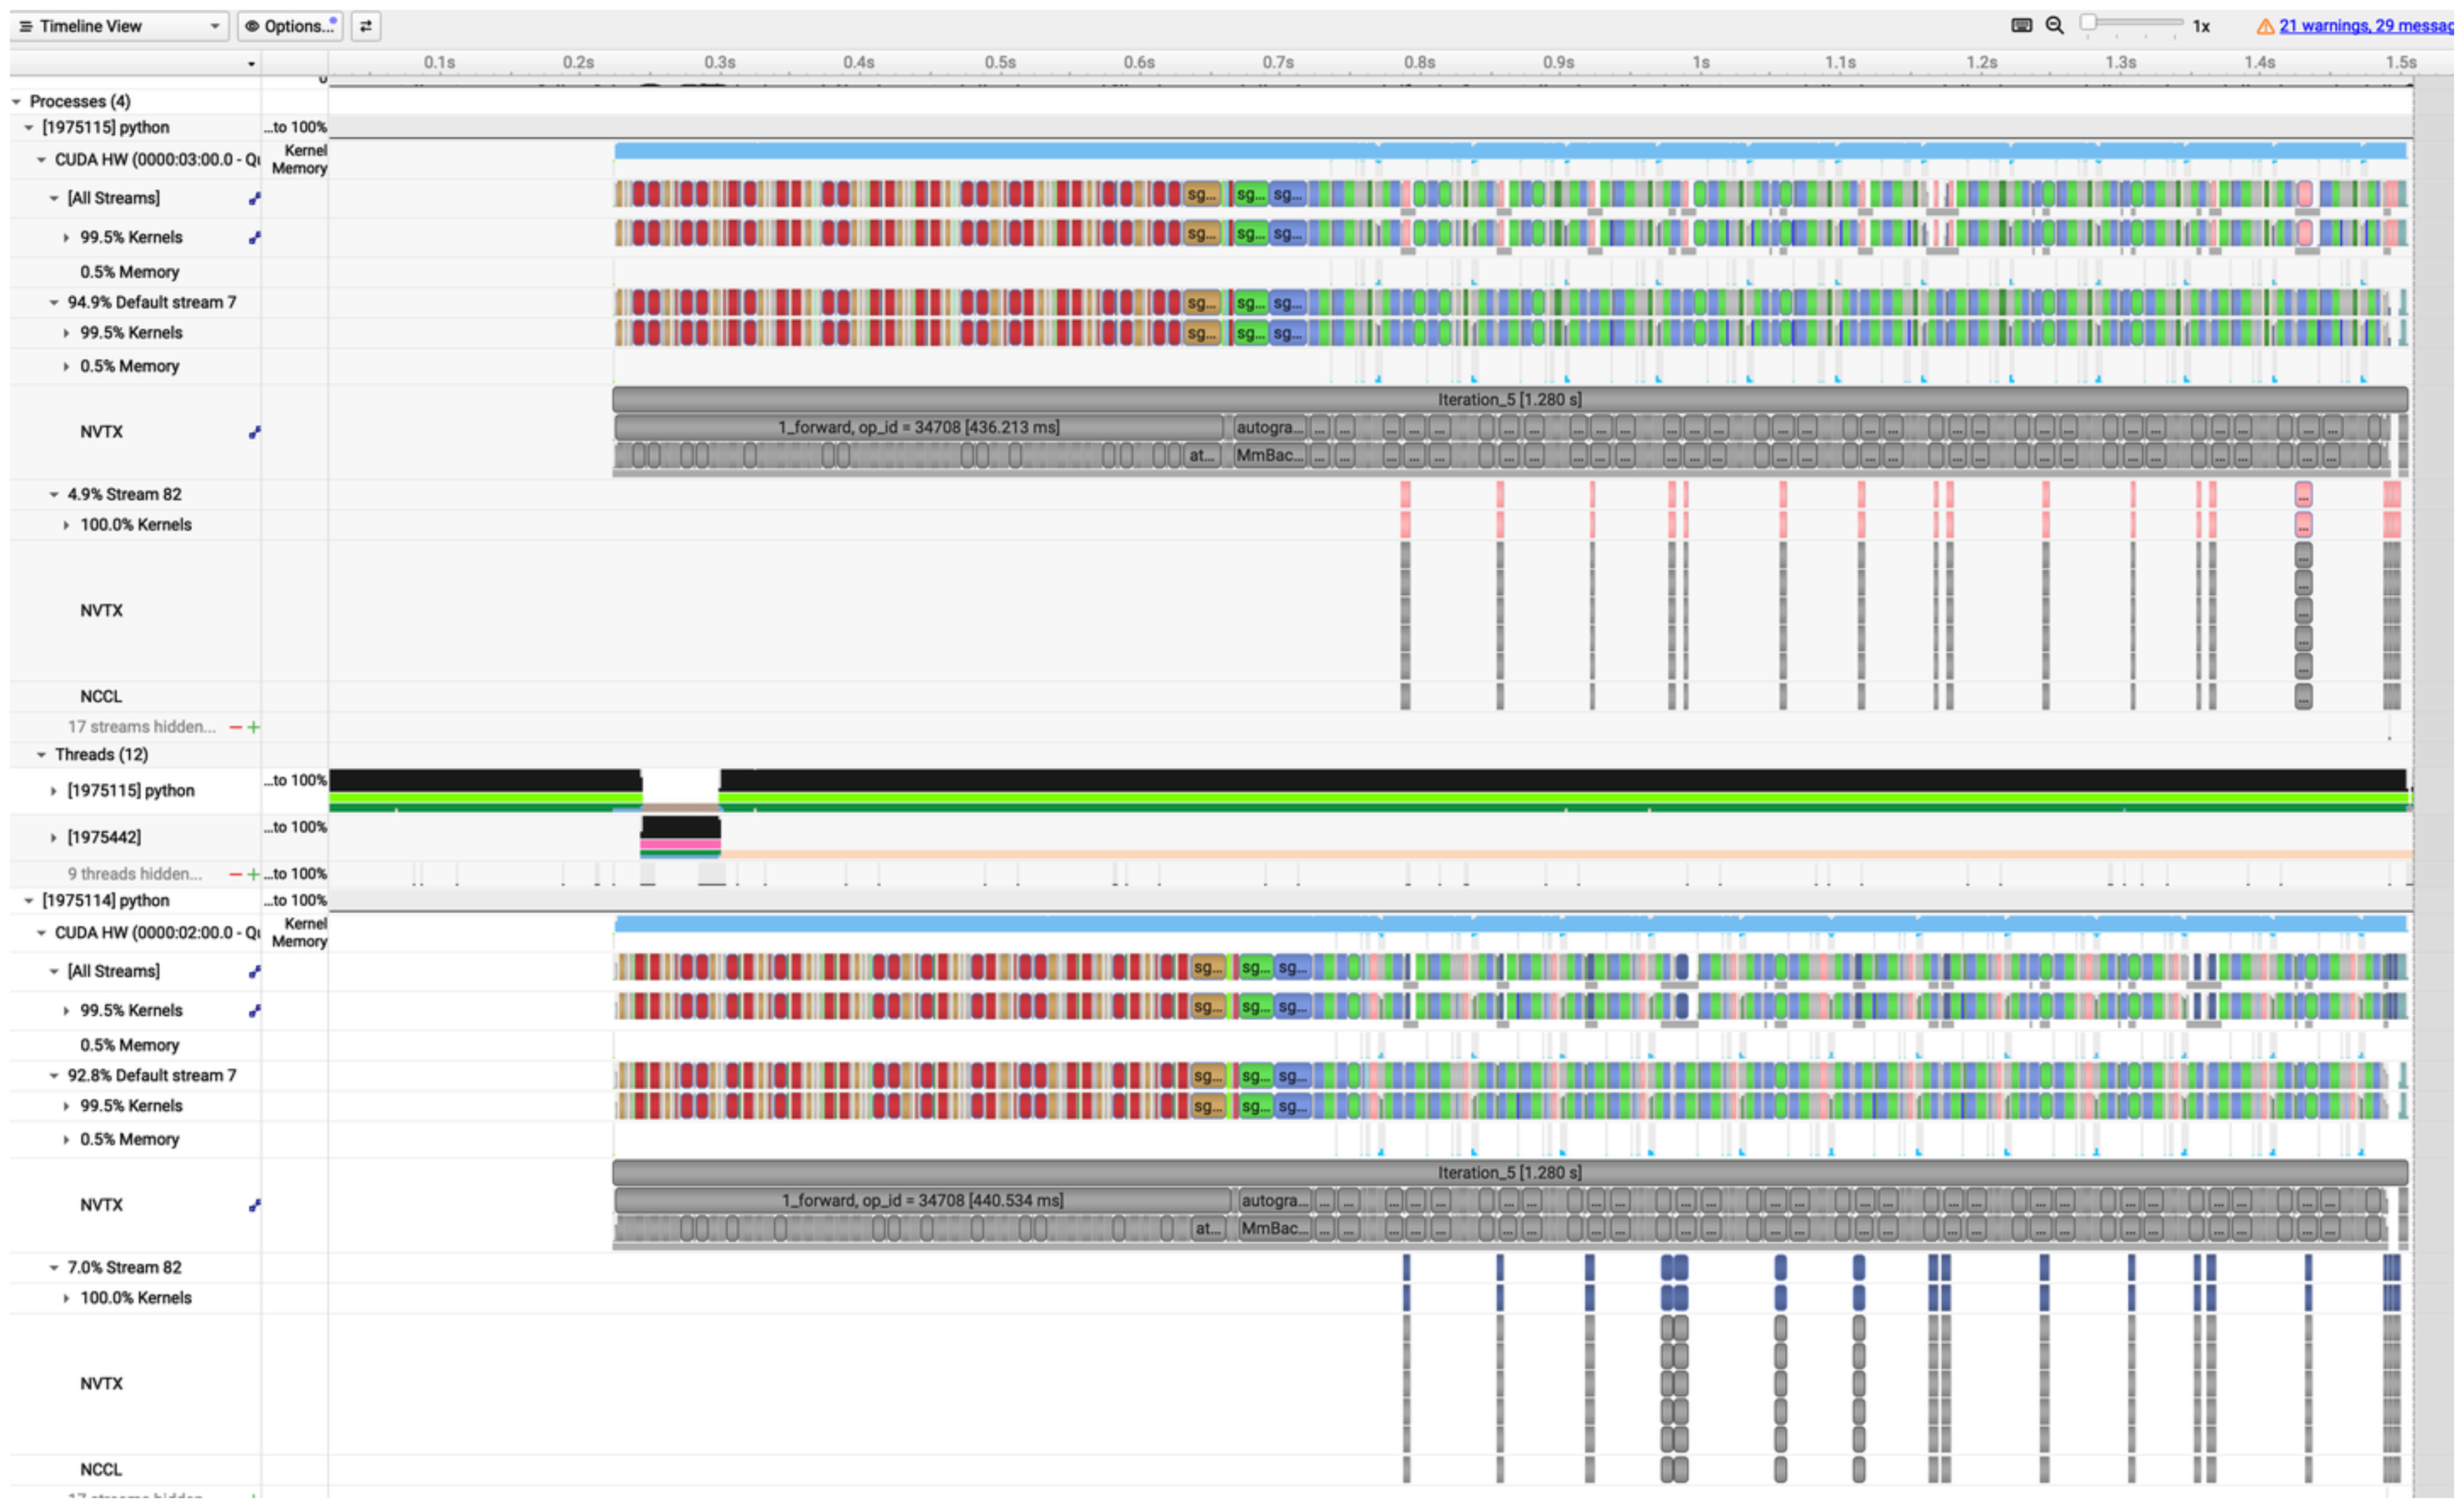2464x1508 pixels.
Task: Click the zoom level slider handle
Action: (x=2090, y=23)
